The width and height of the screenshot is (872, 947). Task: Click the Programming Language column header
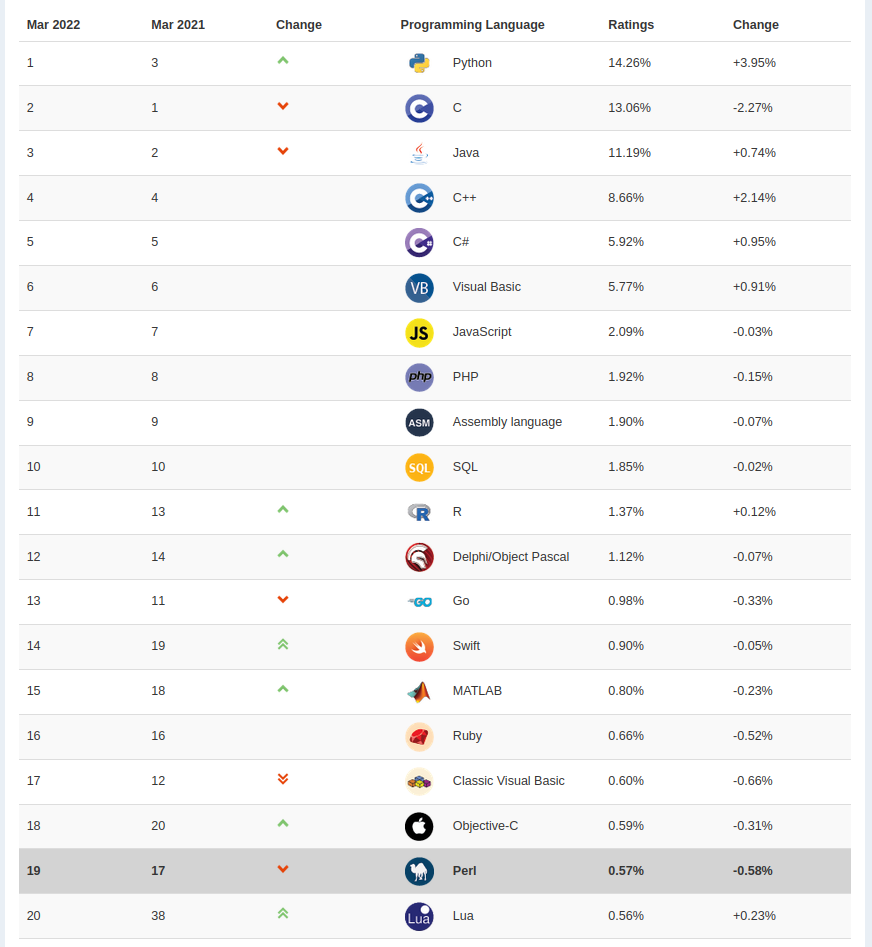click(472, 25)
